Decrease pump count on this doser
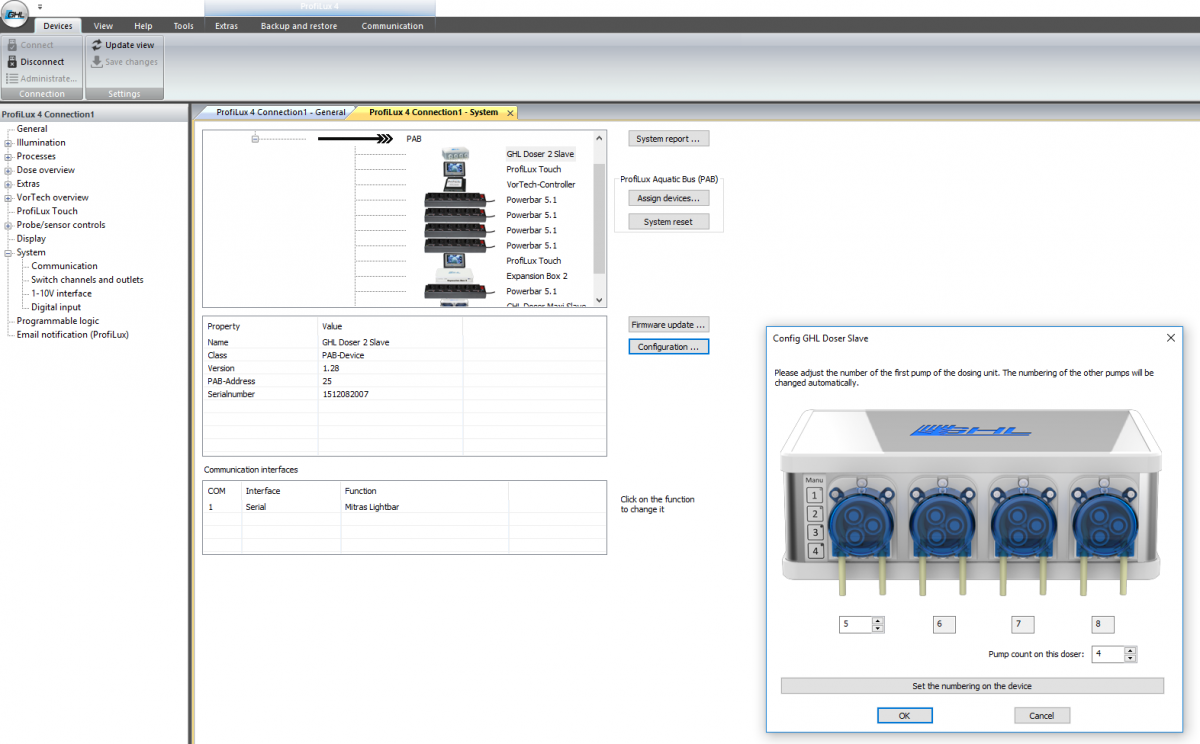The image size is (1200, 744). (1130, 659)
